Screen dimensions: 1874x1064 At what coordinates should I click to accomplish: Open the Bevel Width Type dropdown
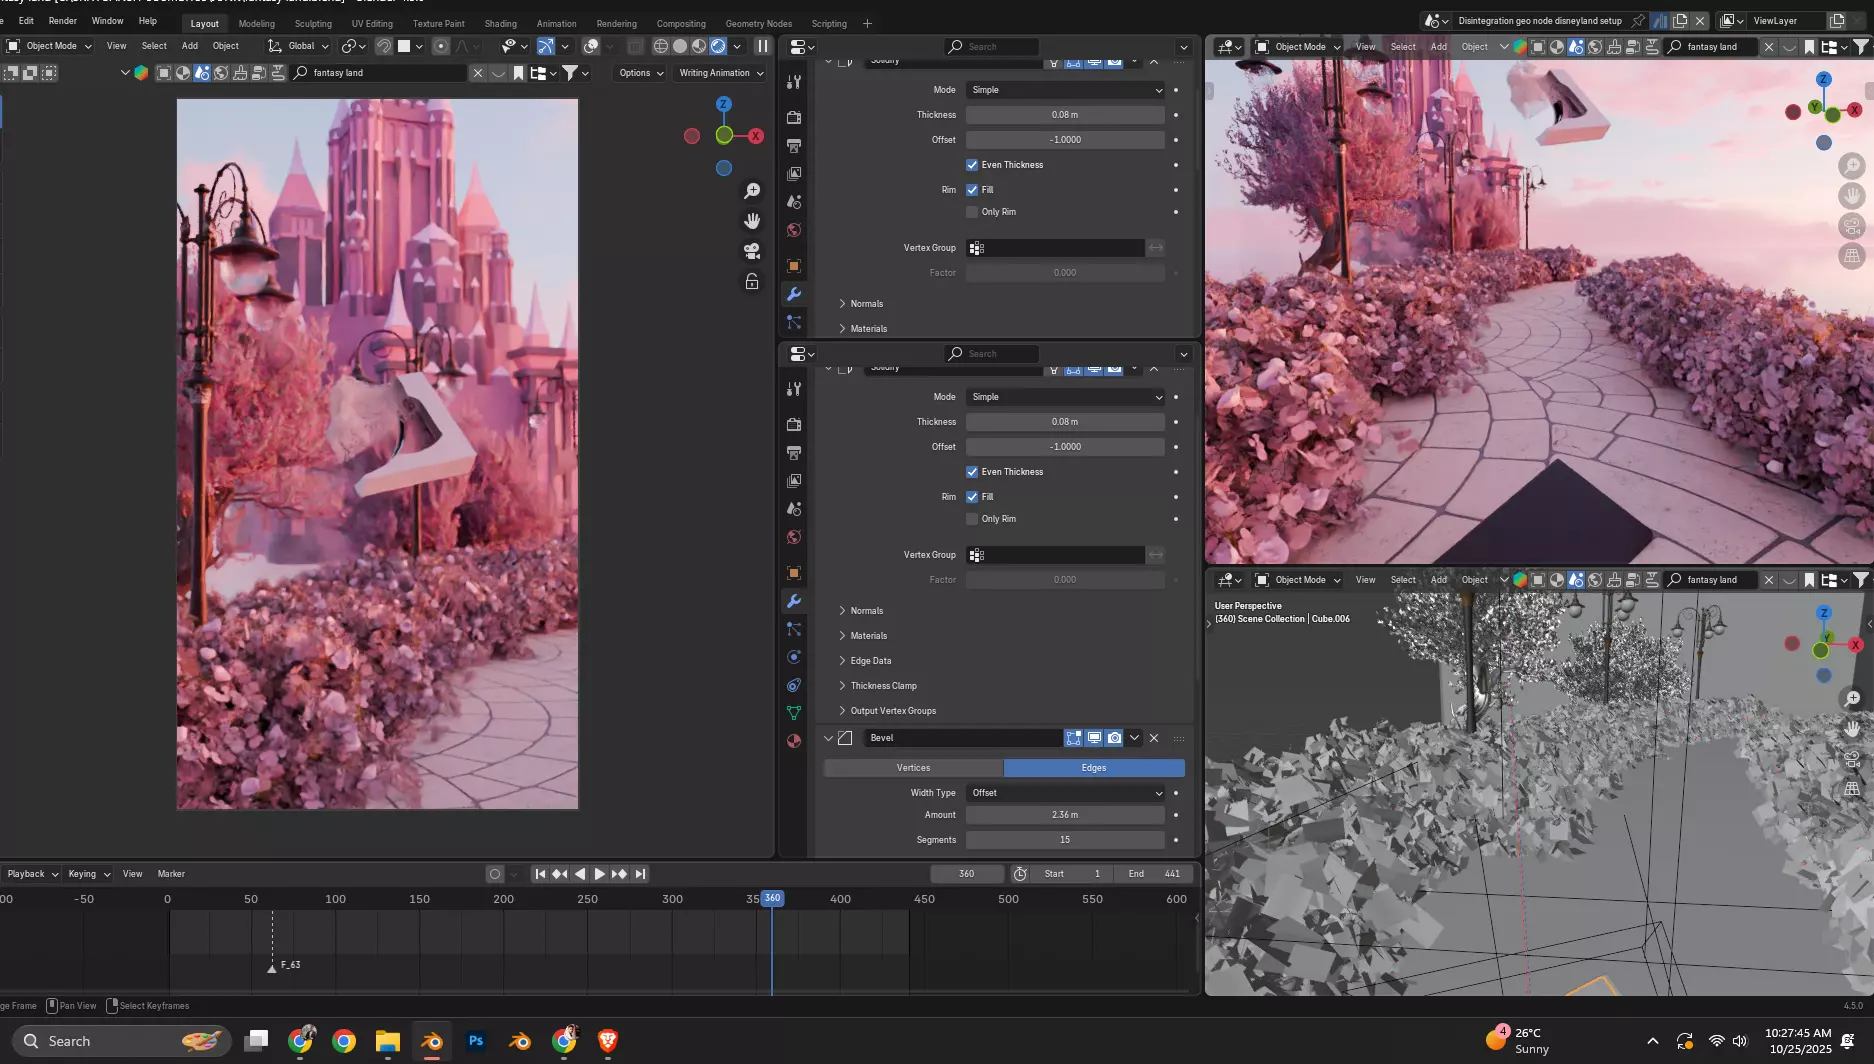click(1065, 793)
